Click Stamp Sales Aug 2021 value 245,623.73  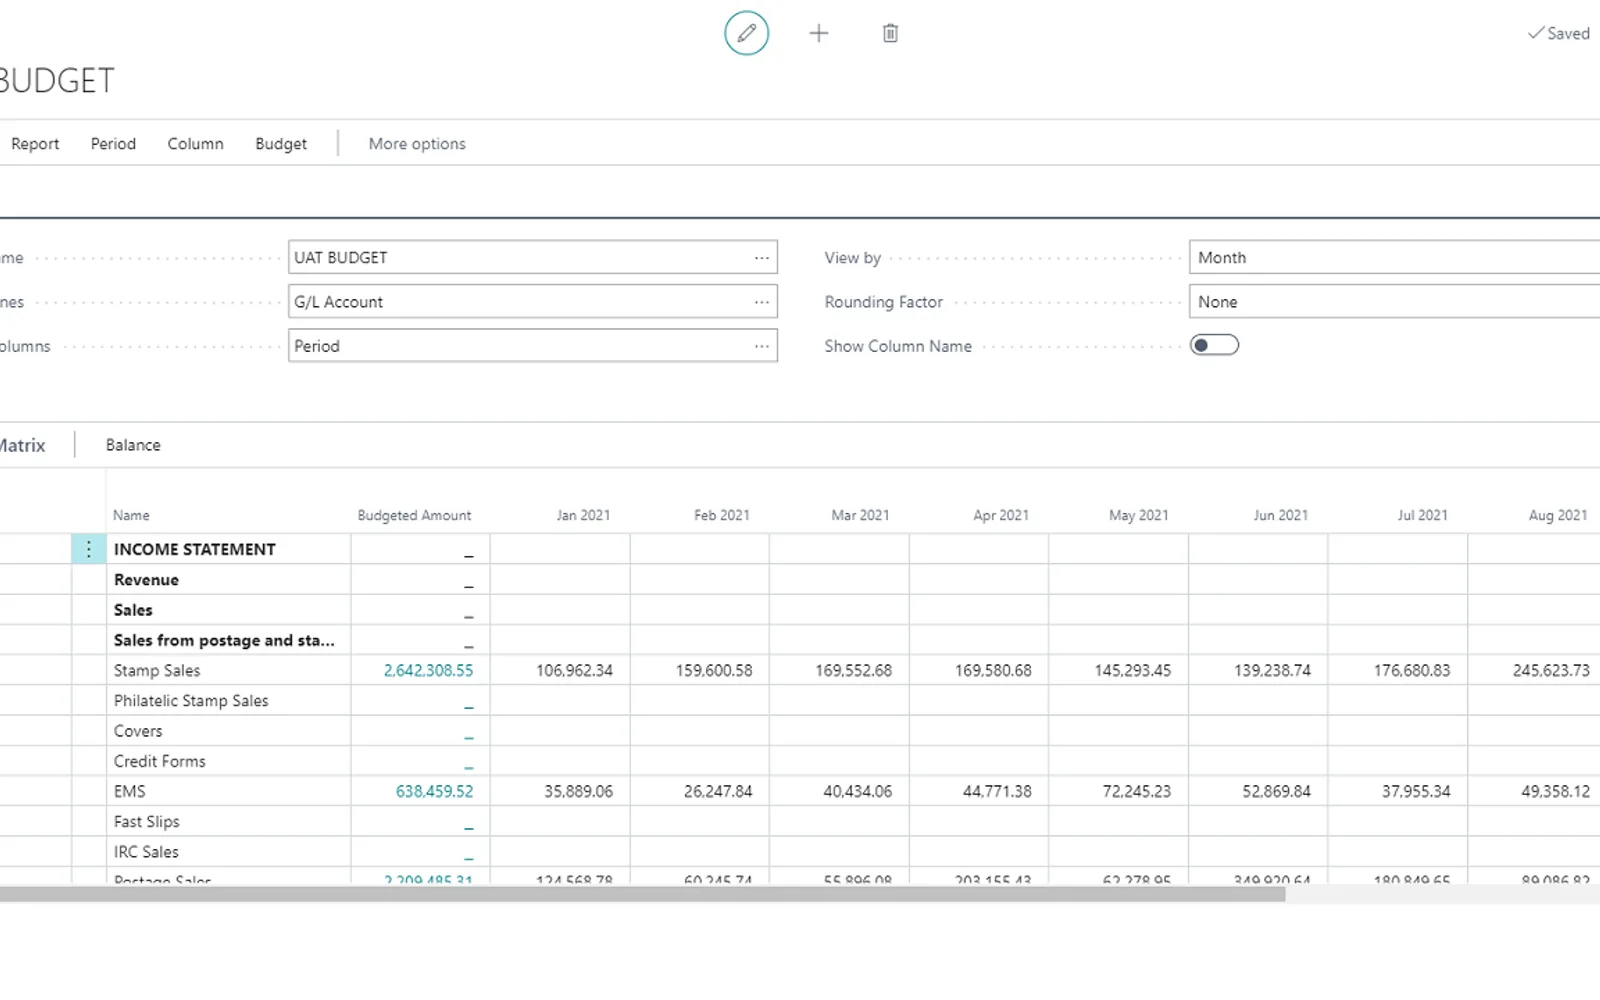tap(1551, 670)
